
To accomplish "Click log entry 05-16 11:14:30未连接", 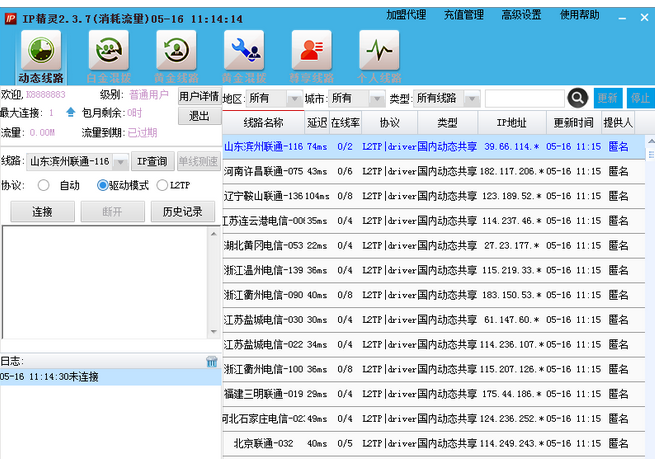I will [110, 377].
